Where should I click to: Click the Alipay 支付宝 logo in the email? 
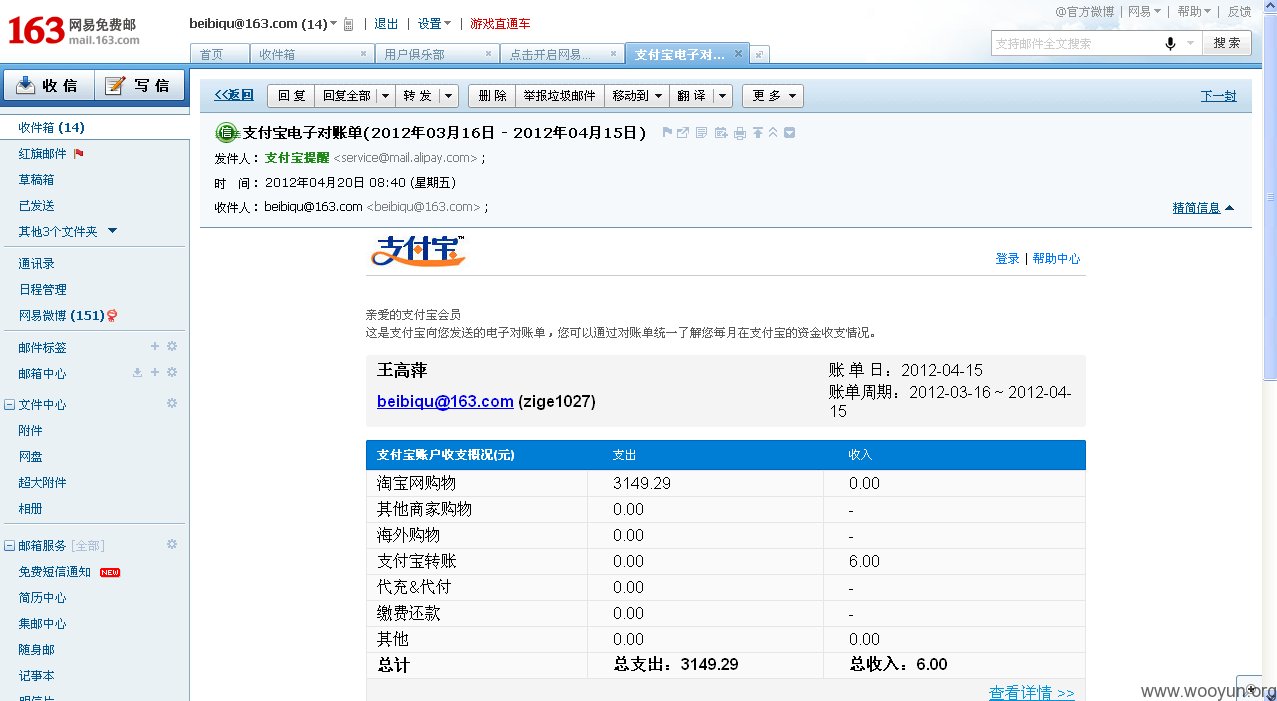tap(418, 250)
